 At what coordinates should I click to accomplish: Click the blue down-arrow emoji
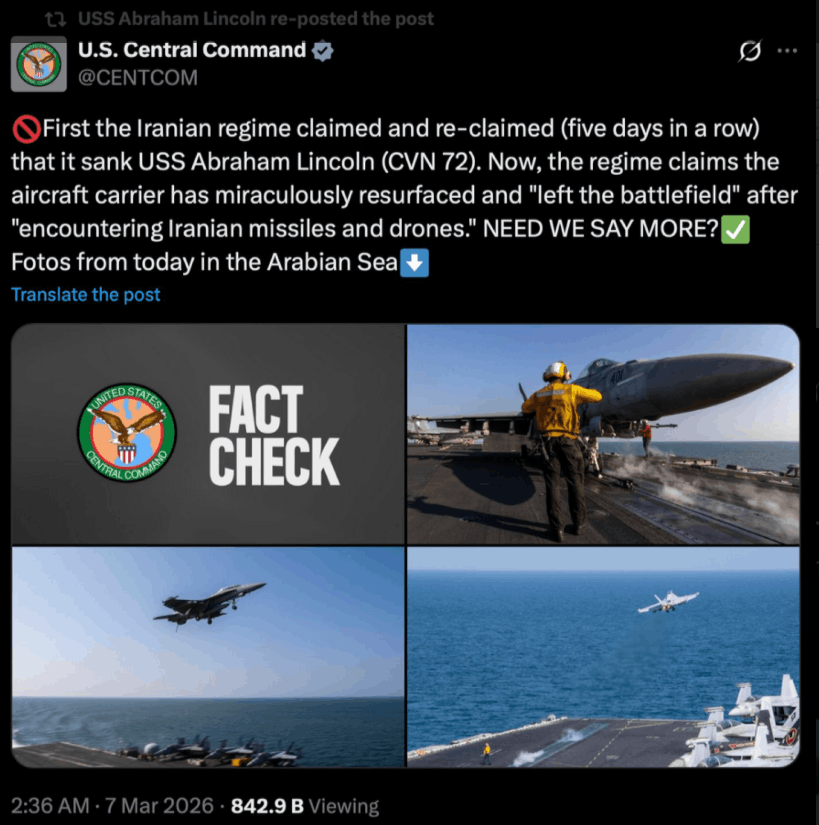(414, 263)
